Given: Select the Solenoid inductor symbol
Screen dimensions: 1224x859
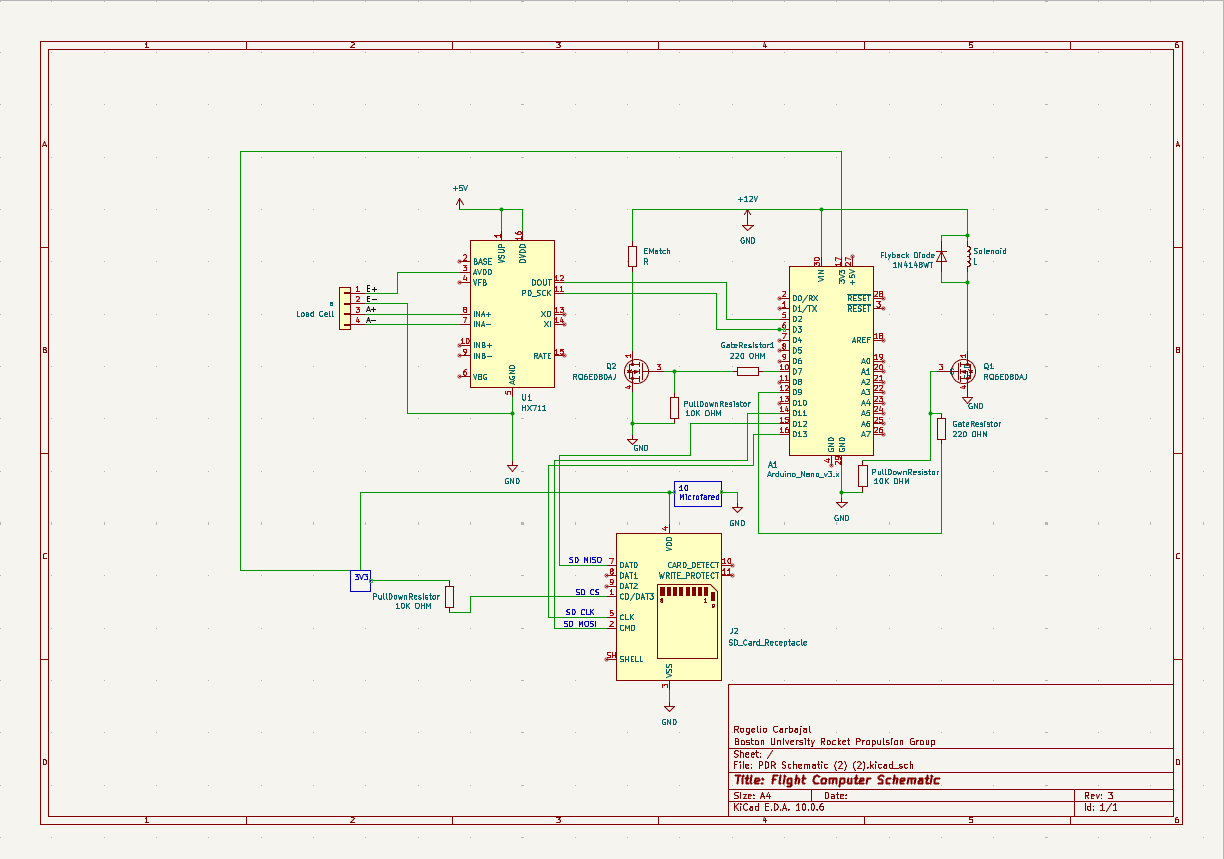Looking at the screenshot, I should (968, 256).
